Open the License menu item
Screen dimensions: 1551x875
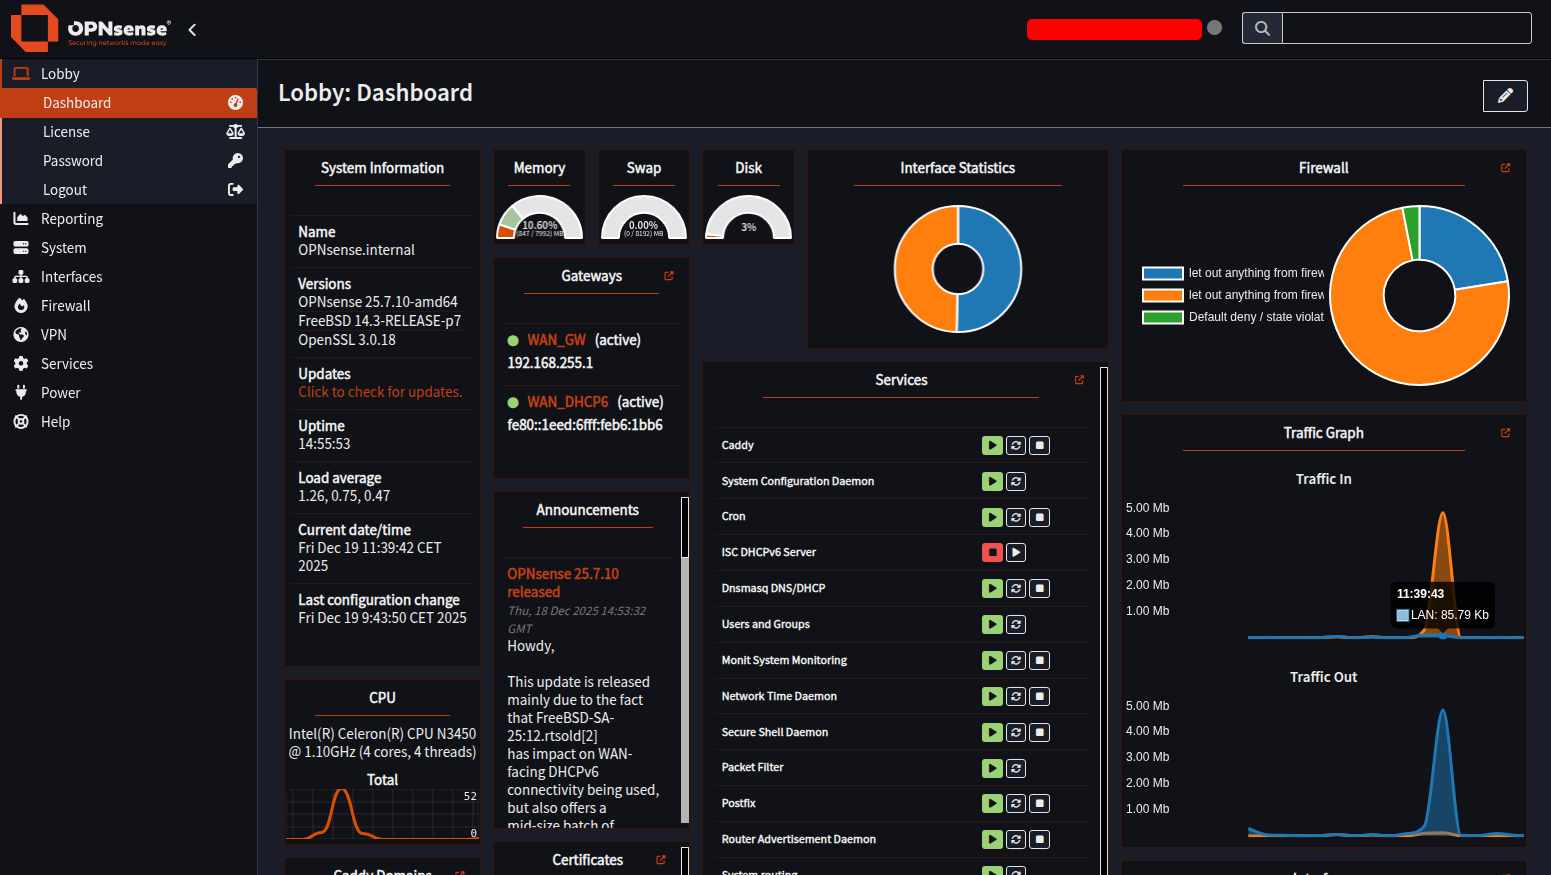pos(66,132)
